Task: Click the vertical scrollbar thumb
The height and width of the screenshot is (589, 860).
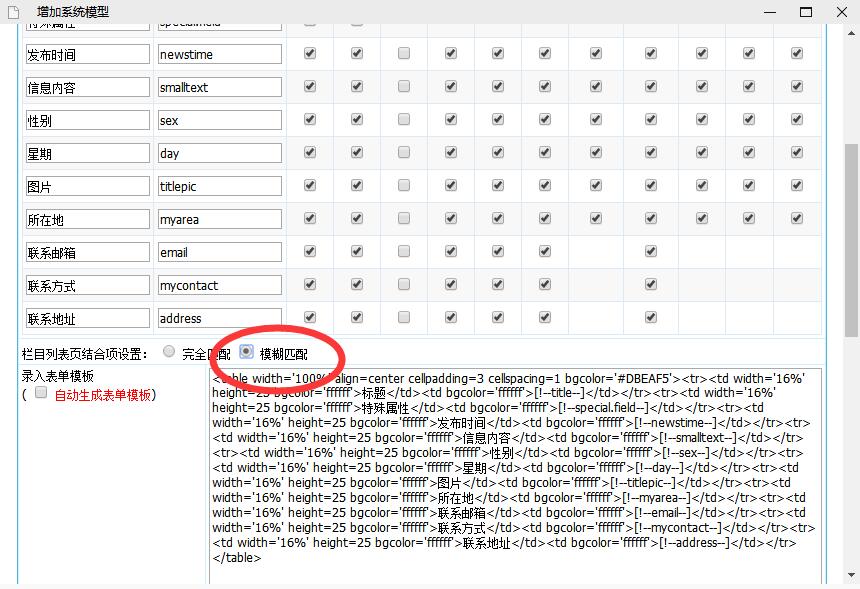Action: click(851, 240)
